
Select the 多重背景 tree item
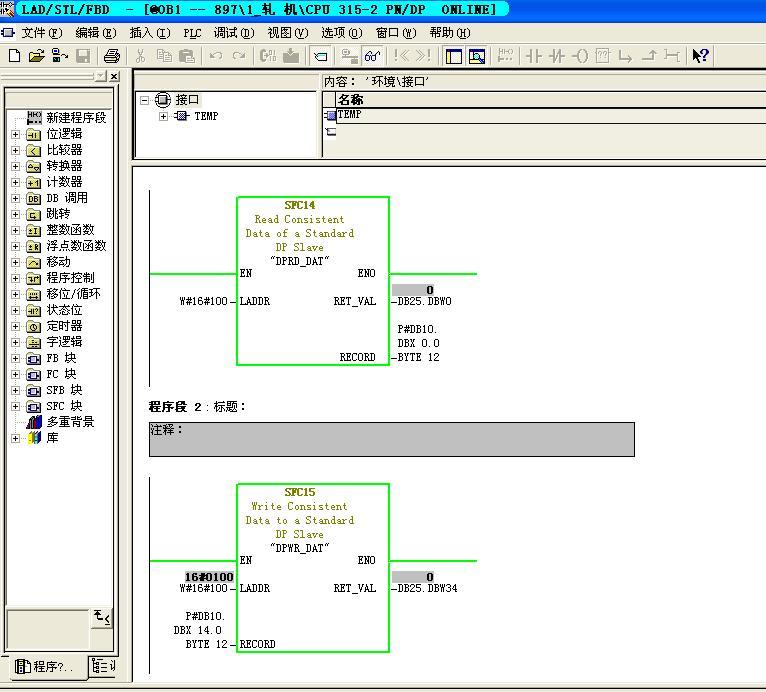click(70, 422)
